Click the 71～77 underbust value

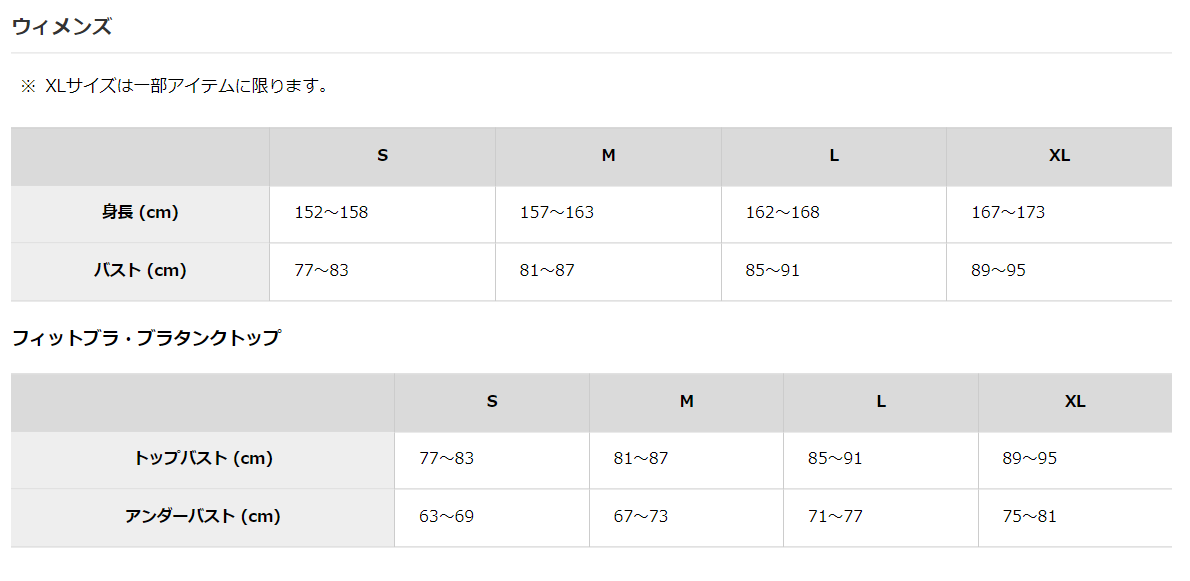[x=835, y=517]
